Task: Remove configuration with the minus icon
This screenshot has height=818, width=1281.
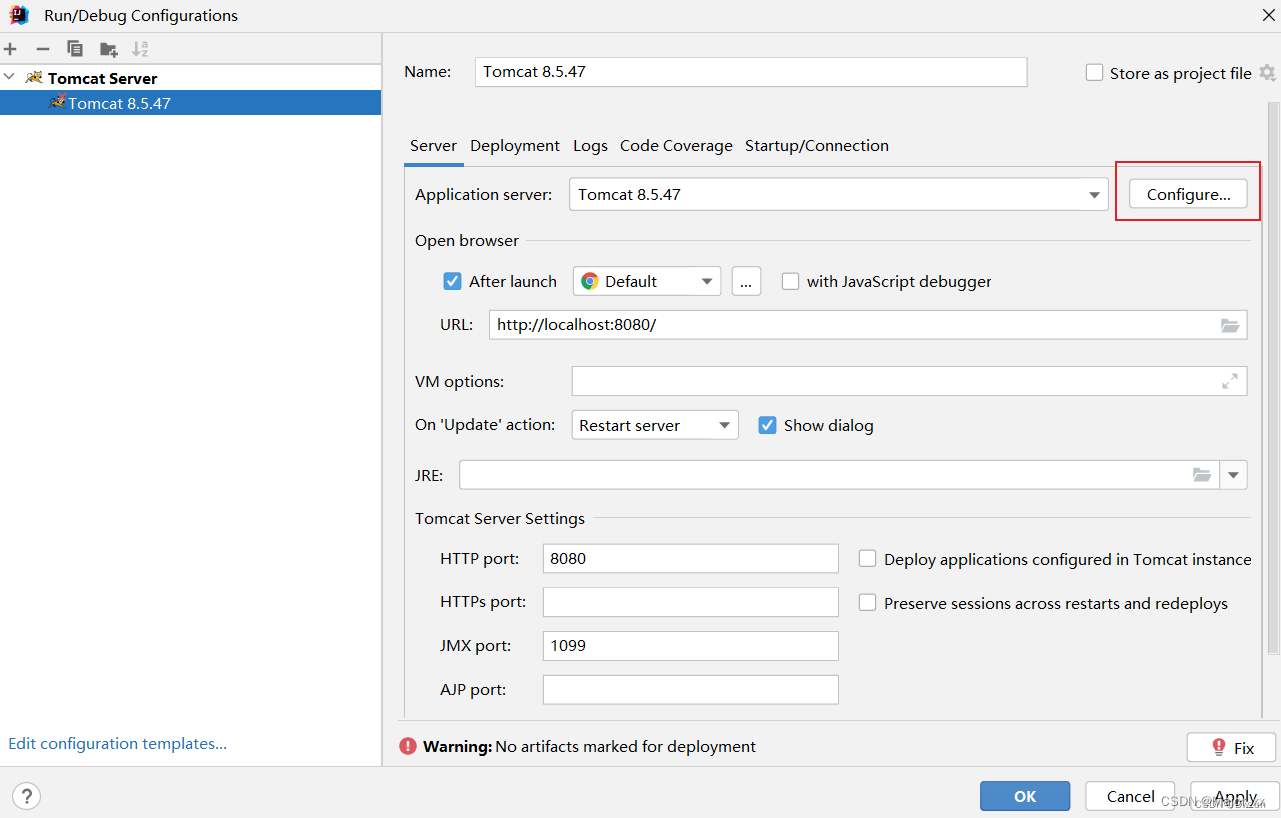Action: [42, 49]
